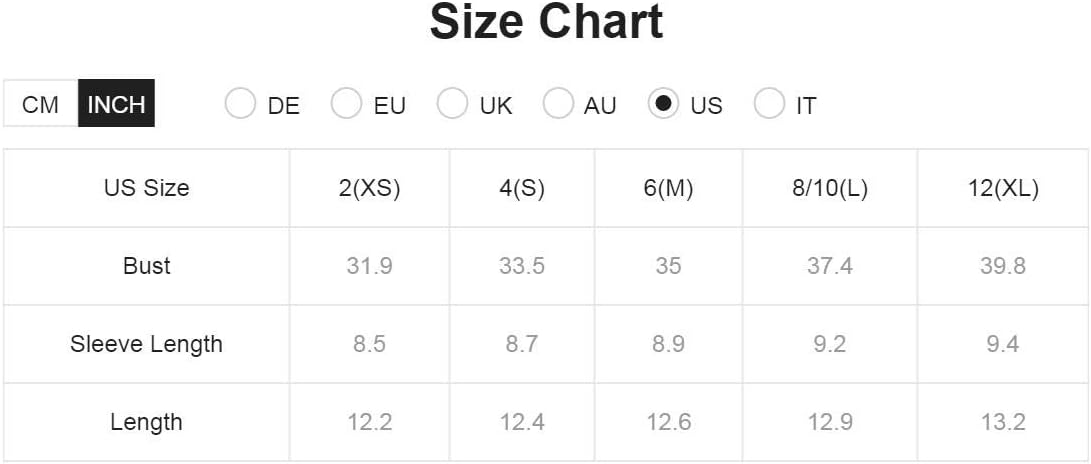Click bust value 39.8 for XL
Viewport: 1091px width, 464px height.
[x=1003, y=266]
